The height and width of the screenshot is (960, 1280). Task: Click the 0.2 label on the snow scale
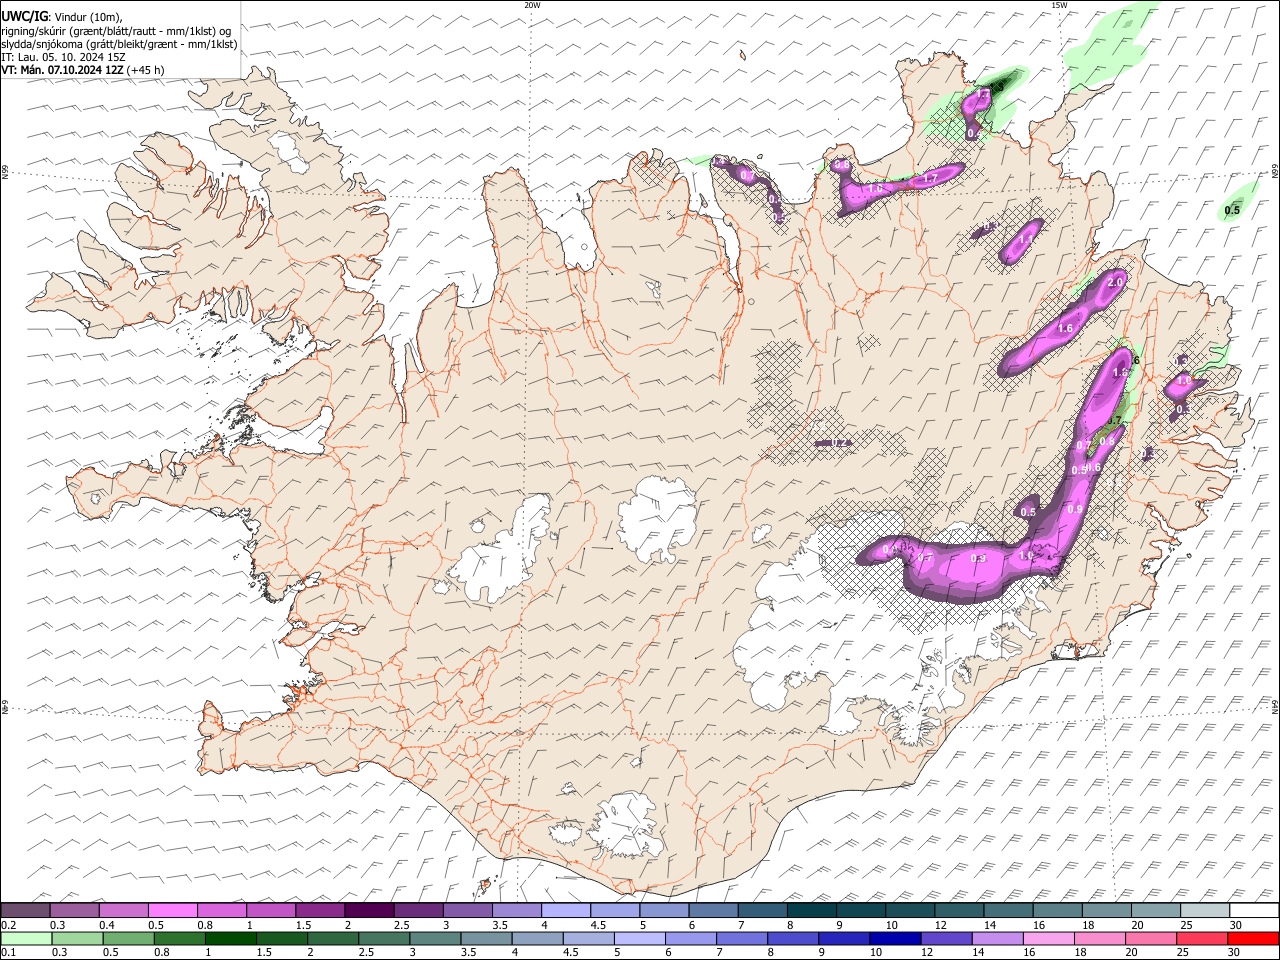coord(8,925)
